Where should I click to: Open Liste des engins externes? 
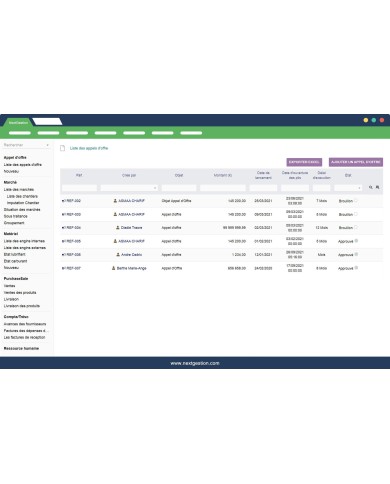click(x=25, y=248)
